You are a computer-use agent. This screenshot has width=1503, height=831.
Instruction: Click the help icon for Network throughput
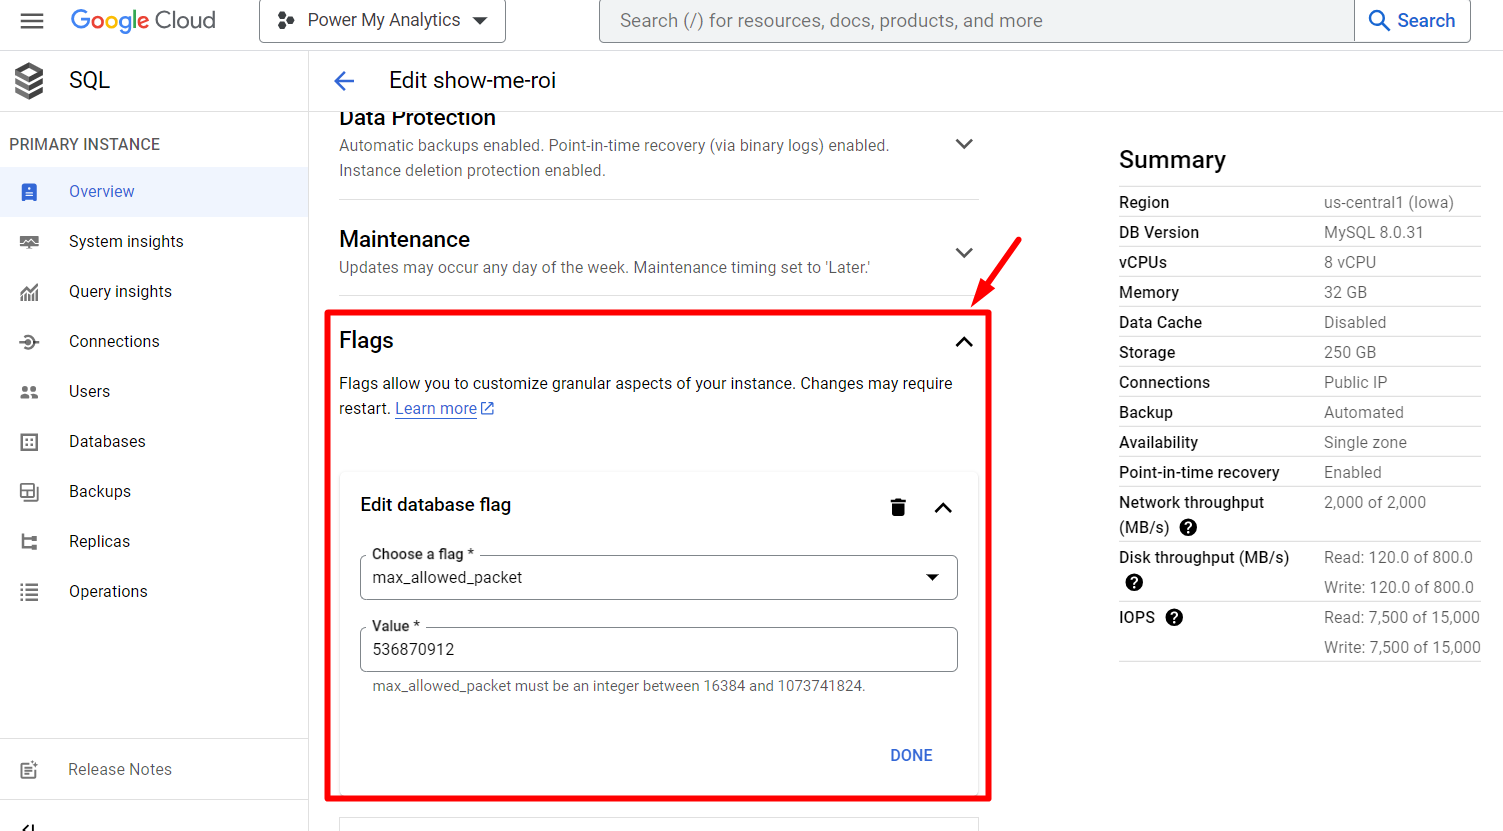pos(1188,528)
